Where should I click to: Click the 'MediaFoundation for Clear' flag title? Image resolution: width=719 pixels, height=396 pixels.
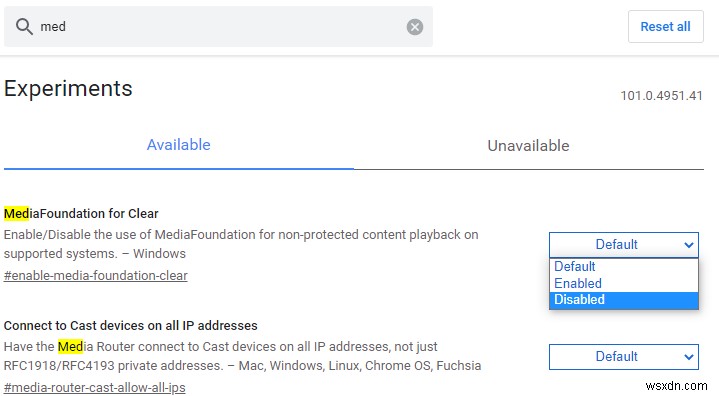click(81, 214)
